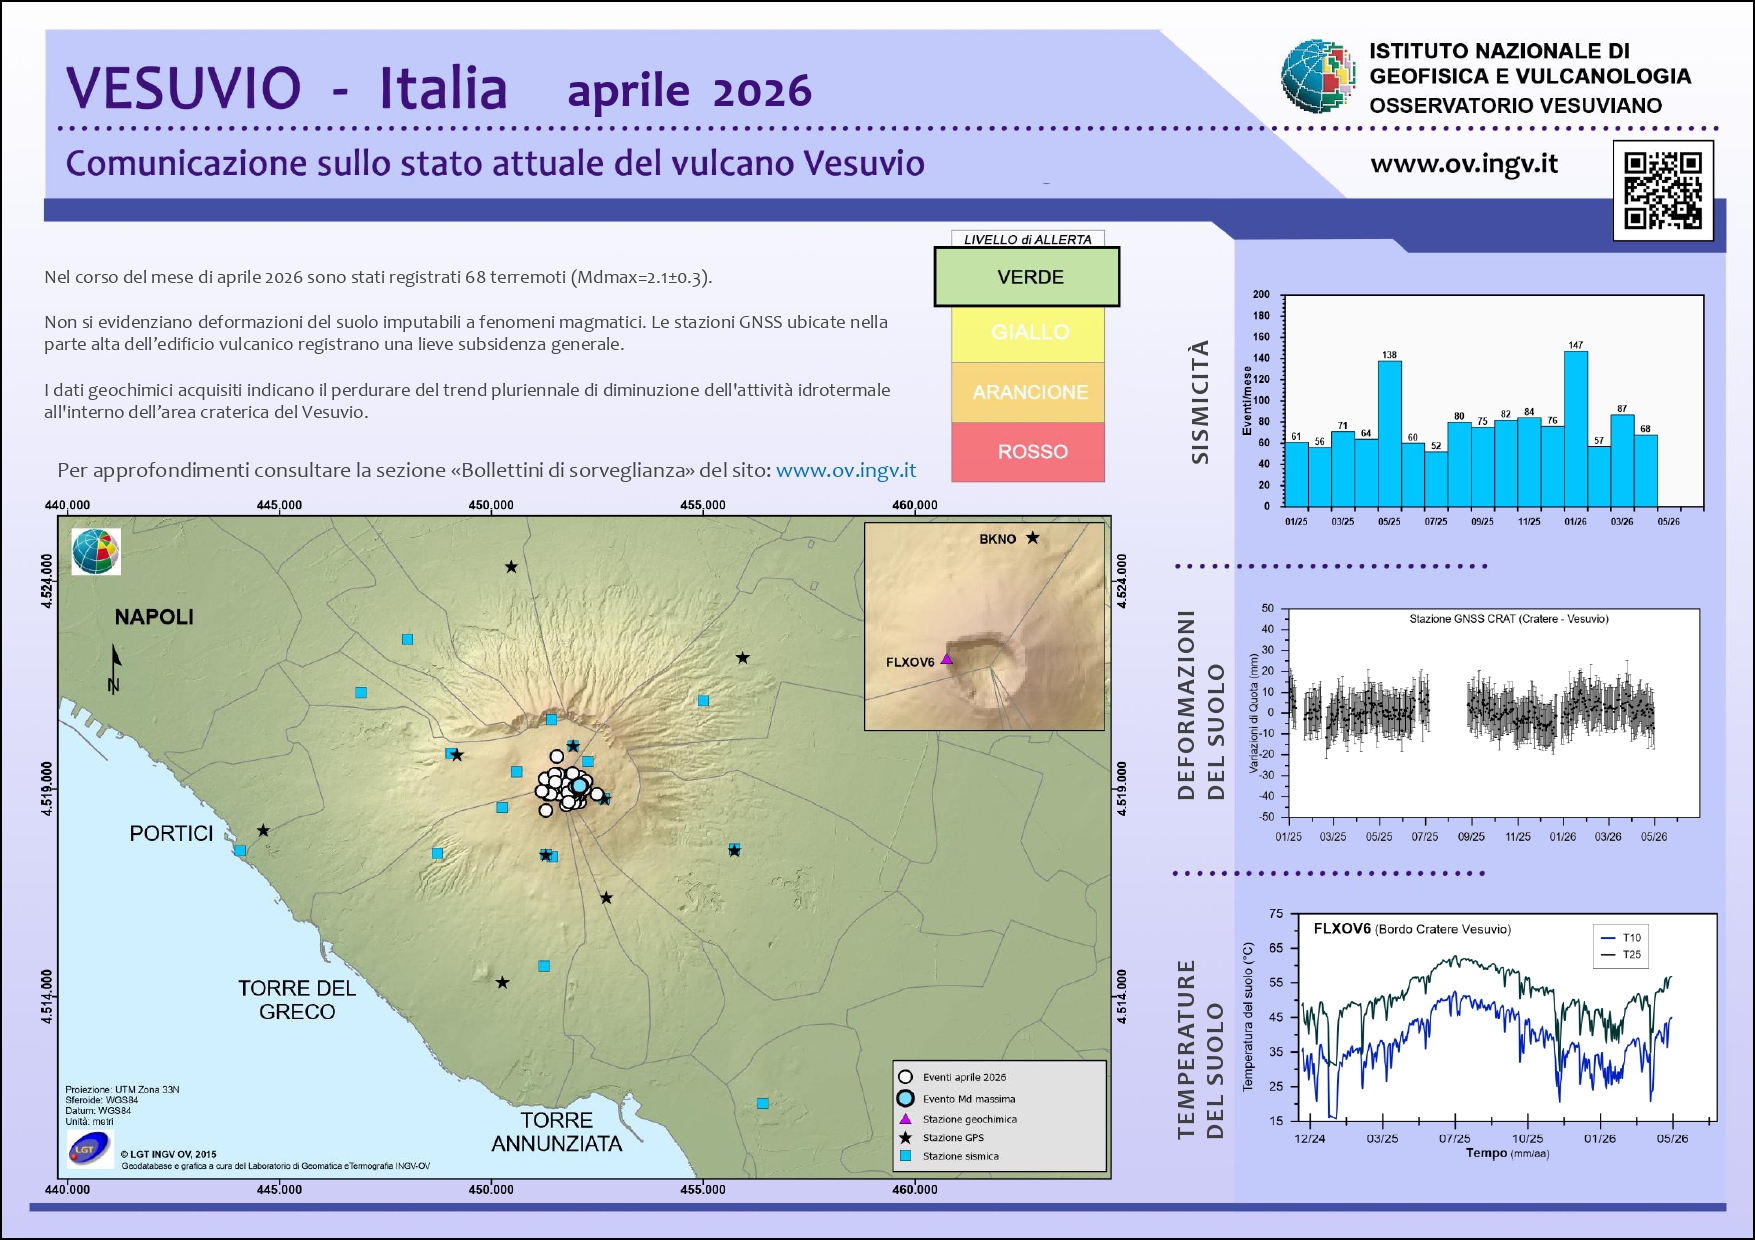Select the ARANCIONE alert level box
Screen dimensions: 1755x1240
point(1028,392)
